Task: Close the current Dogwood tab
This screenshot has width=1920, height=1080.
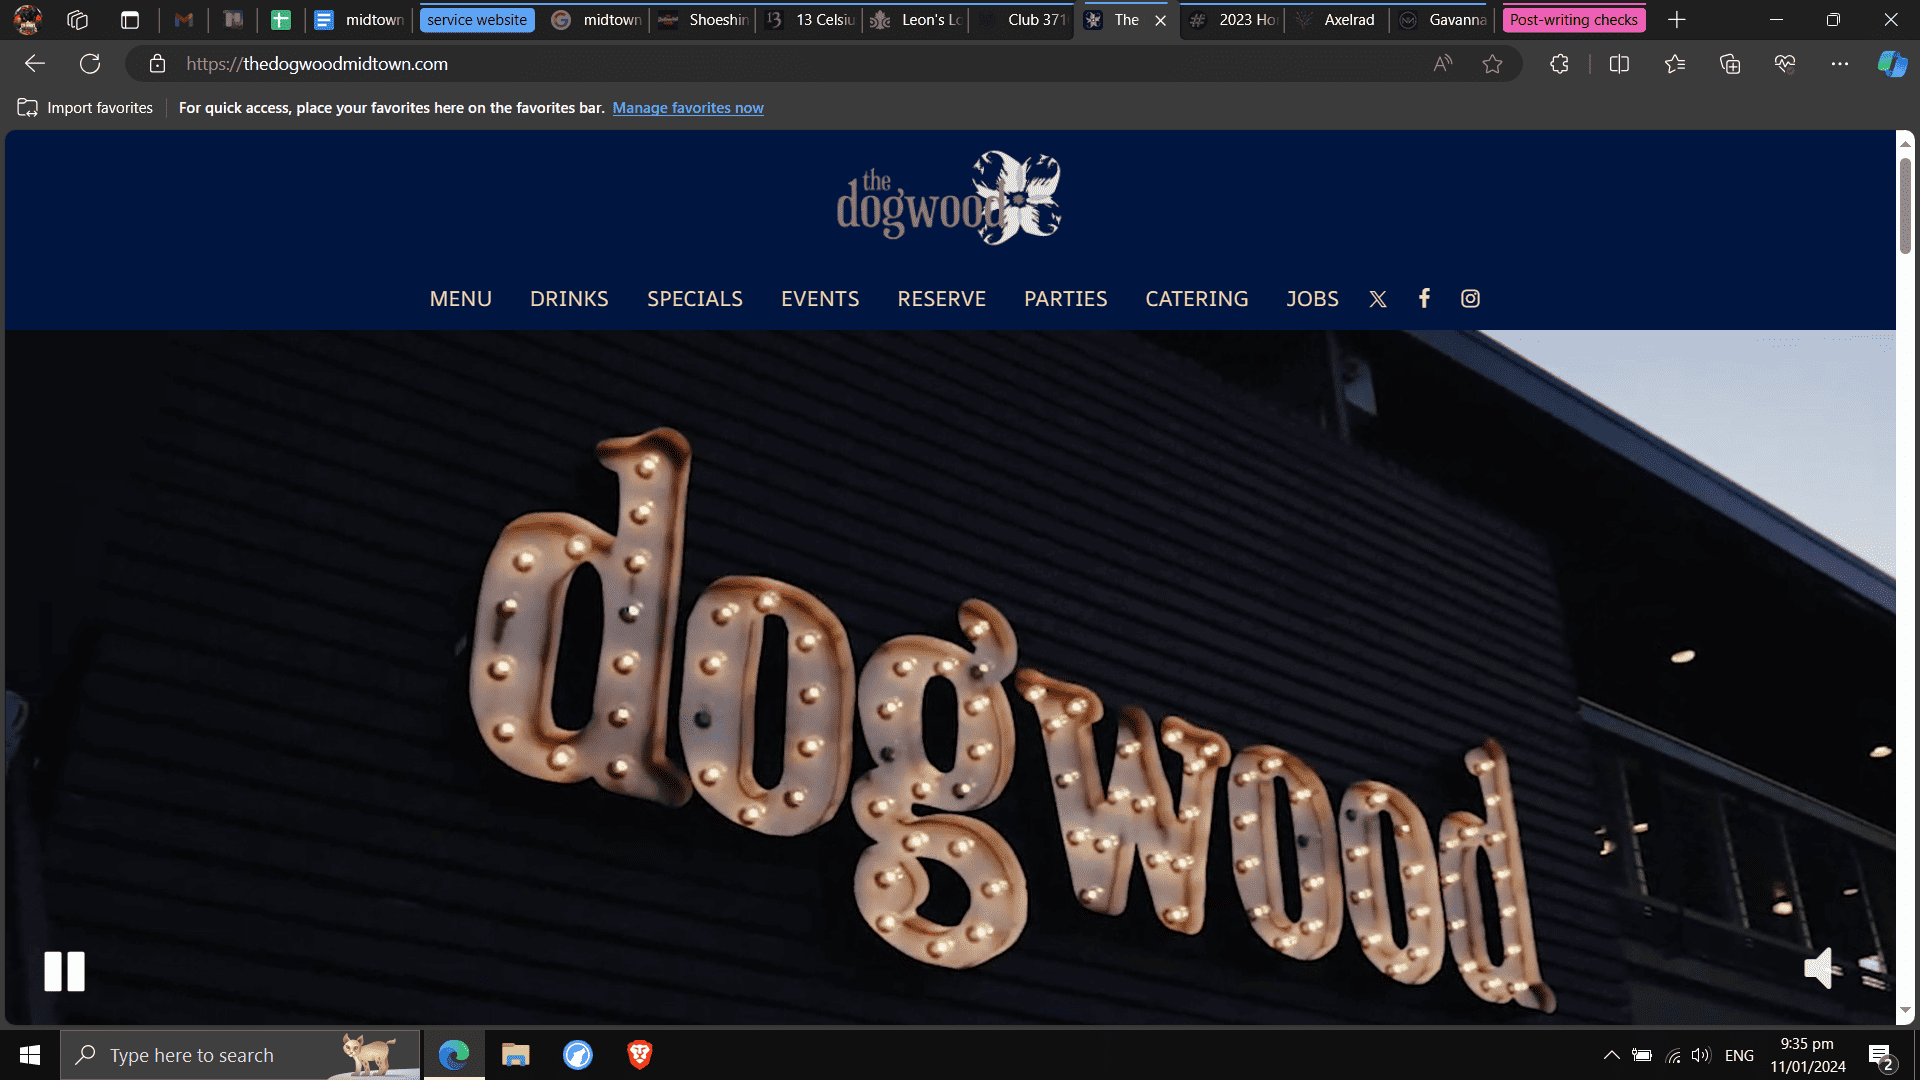Action: 1160,20
